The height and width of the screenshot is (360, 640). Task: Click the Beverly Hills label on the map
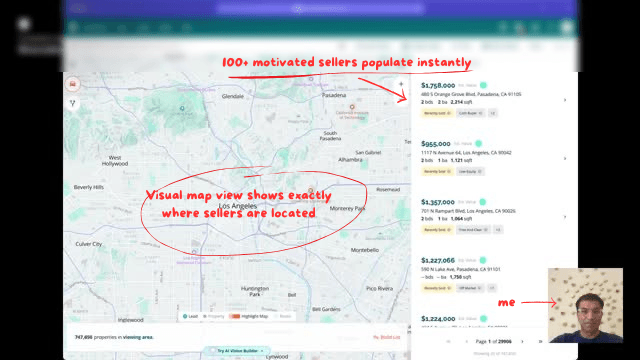click(x=89, y=187)
